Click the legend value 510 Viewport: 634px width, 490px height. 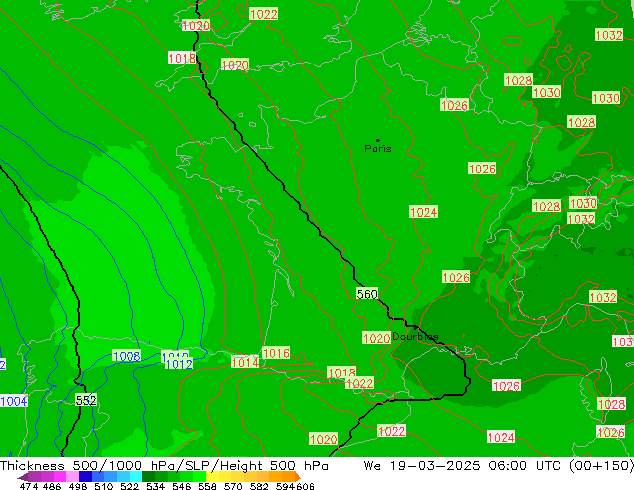pos(104,486)
